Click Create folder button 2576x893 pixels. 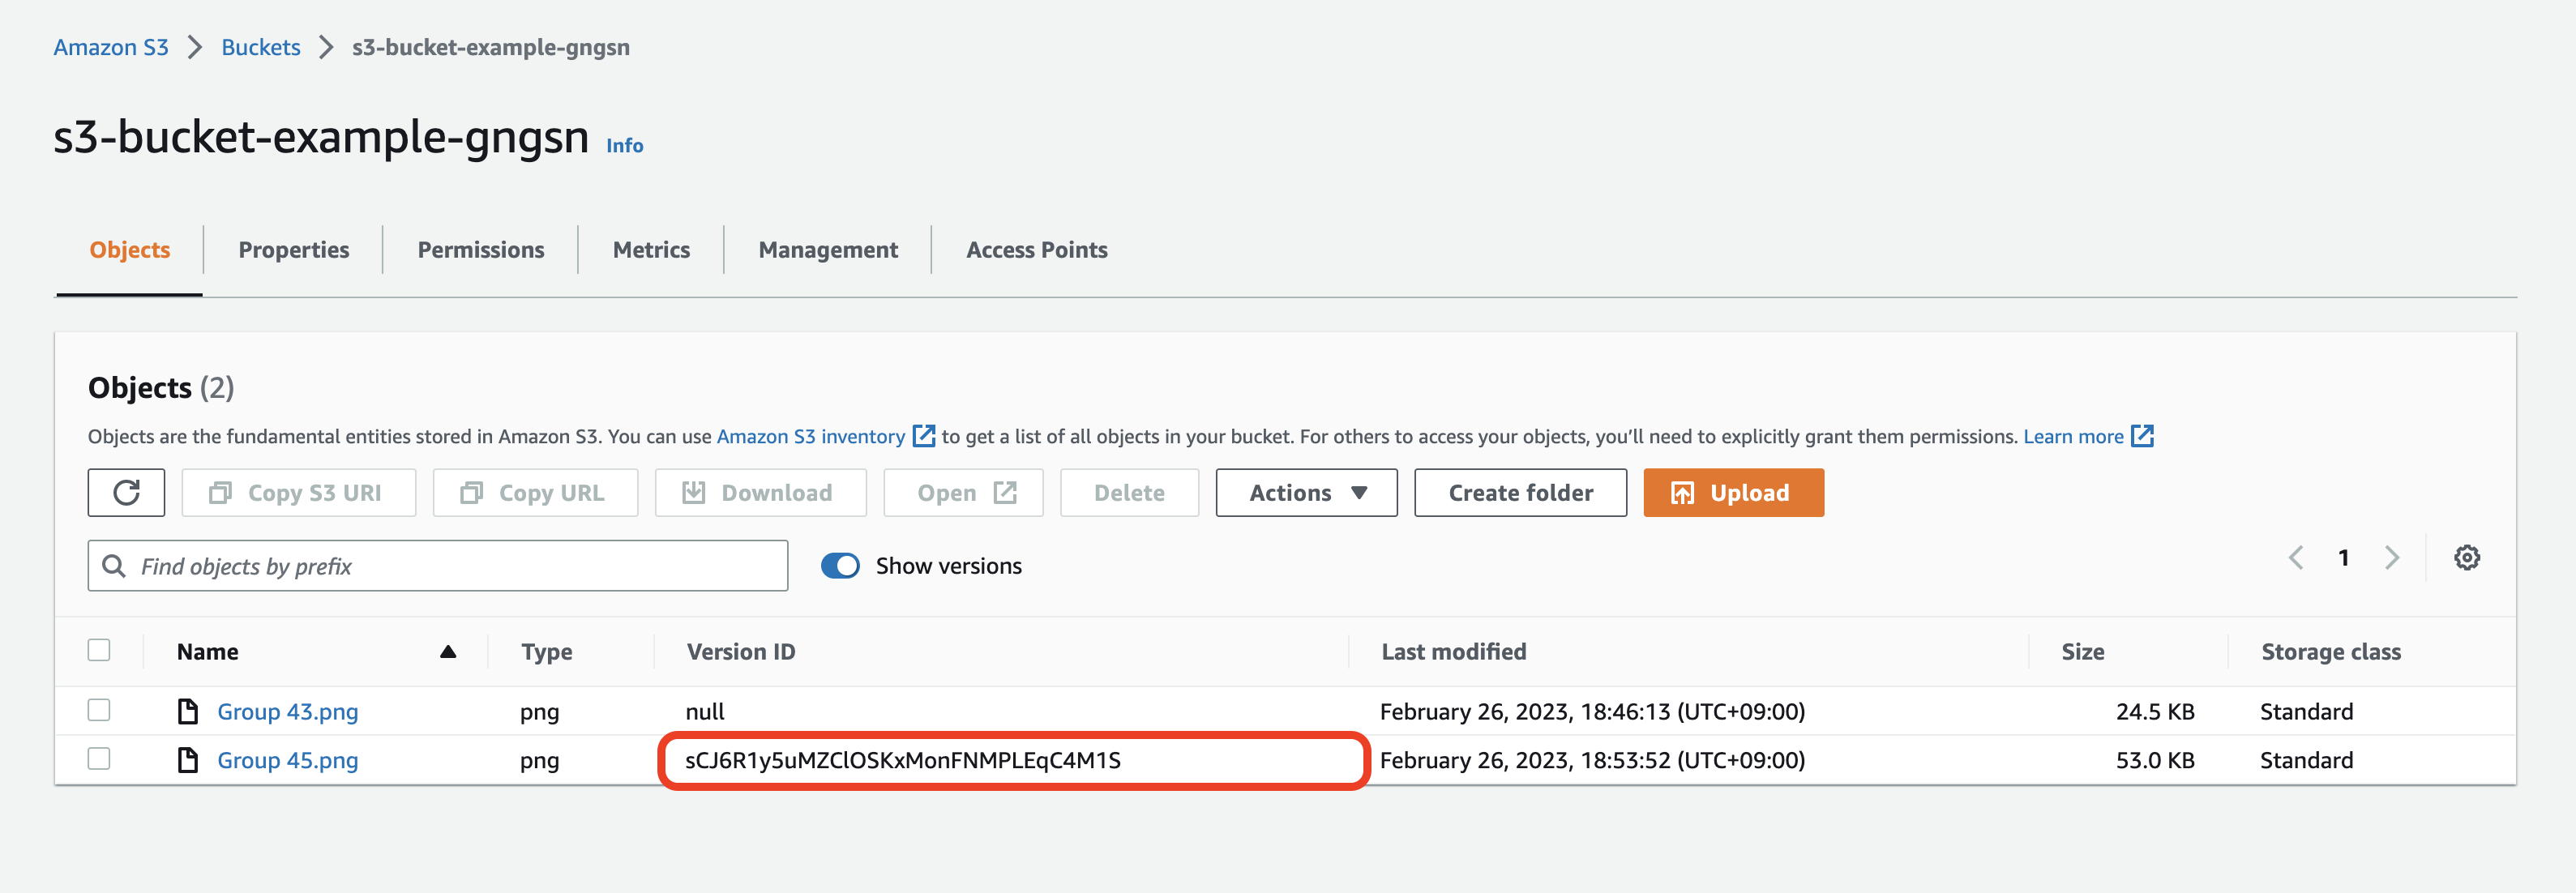tap(1520, 493)
